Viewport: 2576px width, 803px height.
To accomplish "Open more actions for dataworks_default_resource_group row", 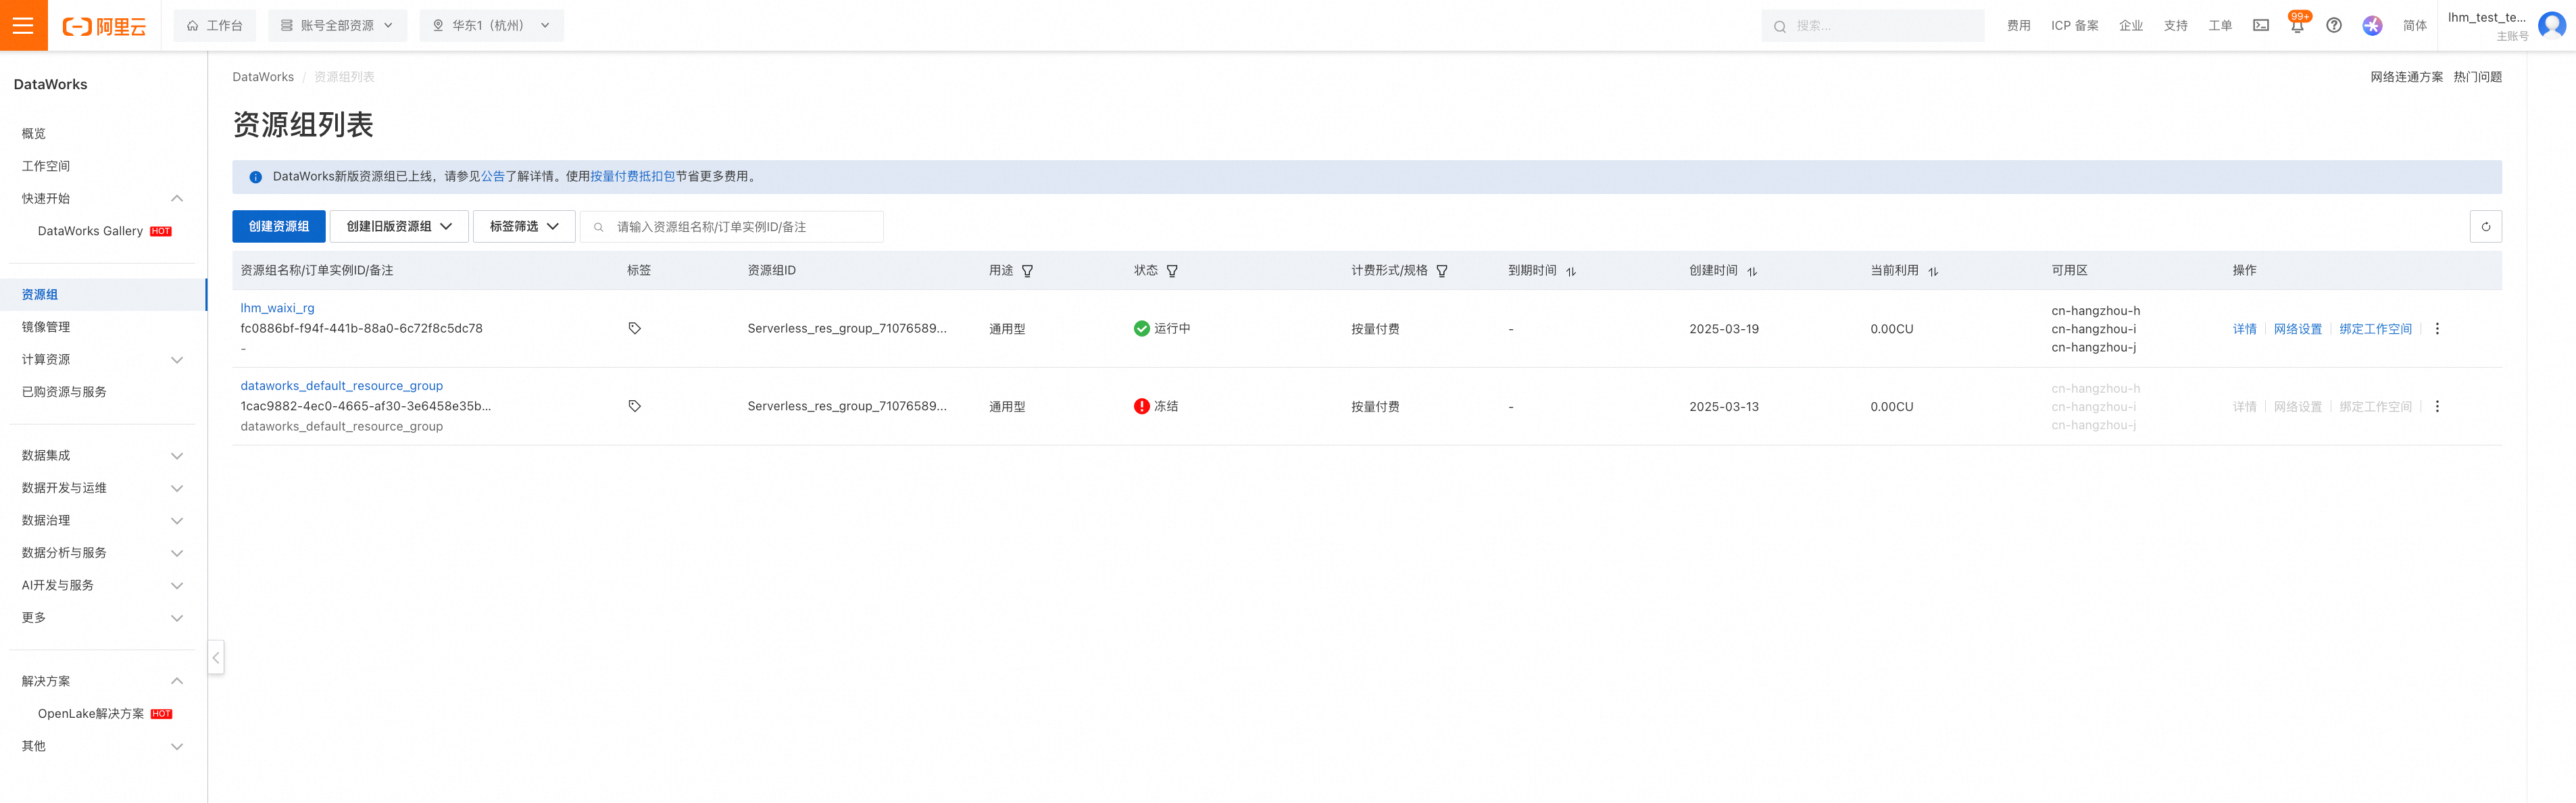I will pos(2436,406).
